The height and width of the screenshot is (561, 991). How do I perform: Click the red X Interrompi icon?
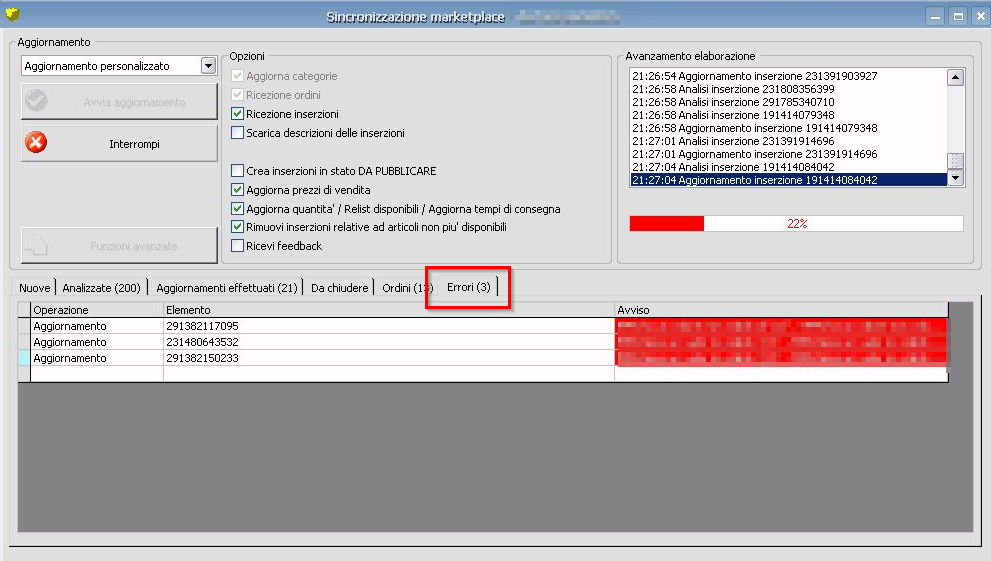pos(36,142)
